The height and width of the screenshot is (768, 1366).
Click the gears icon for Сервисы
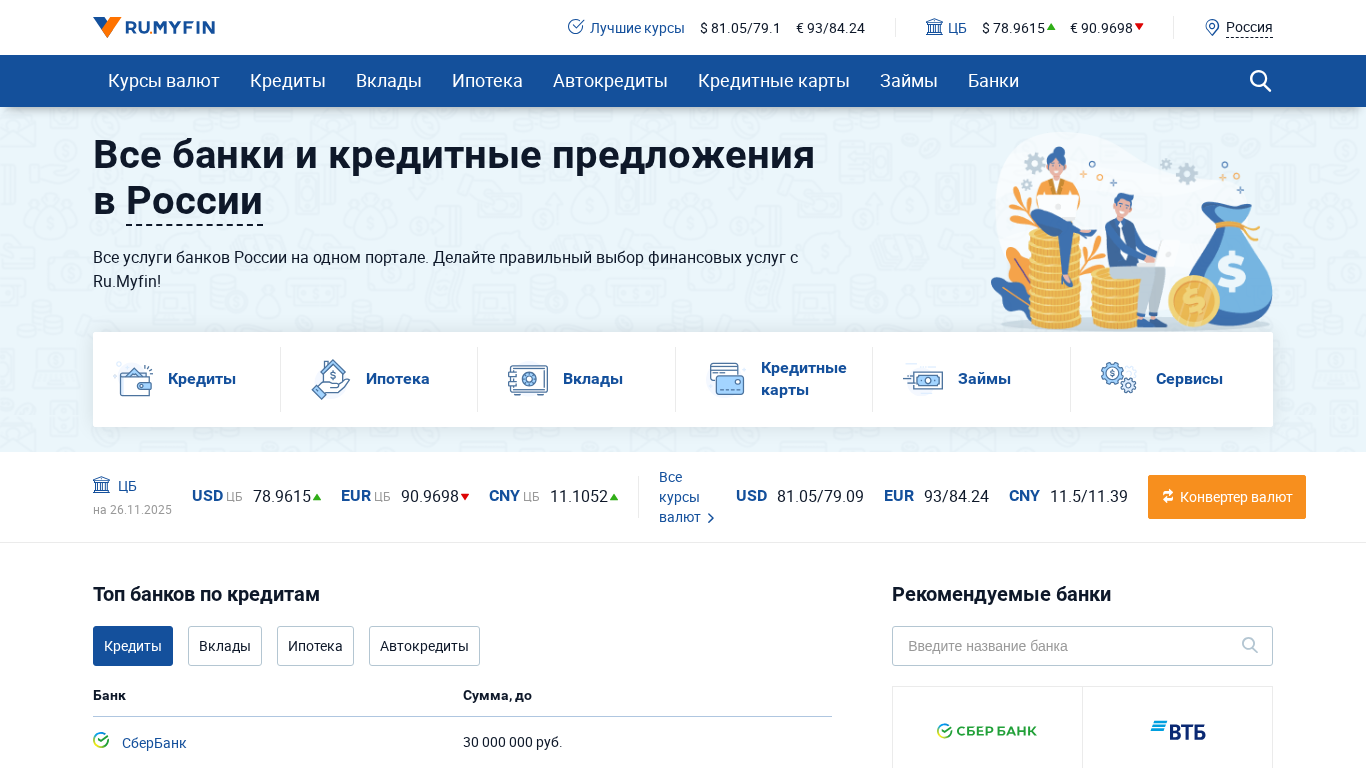click(1119, 378)
